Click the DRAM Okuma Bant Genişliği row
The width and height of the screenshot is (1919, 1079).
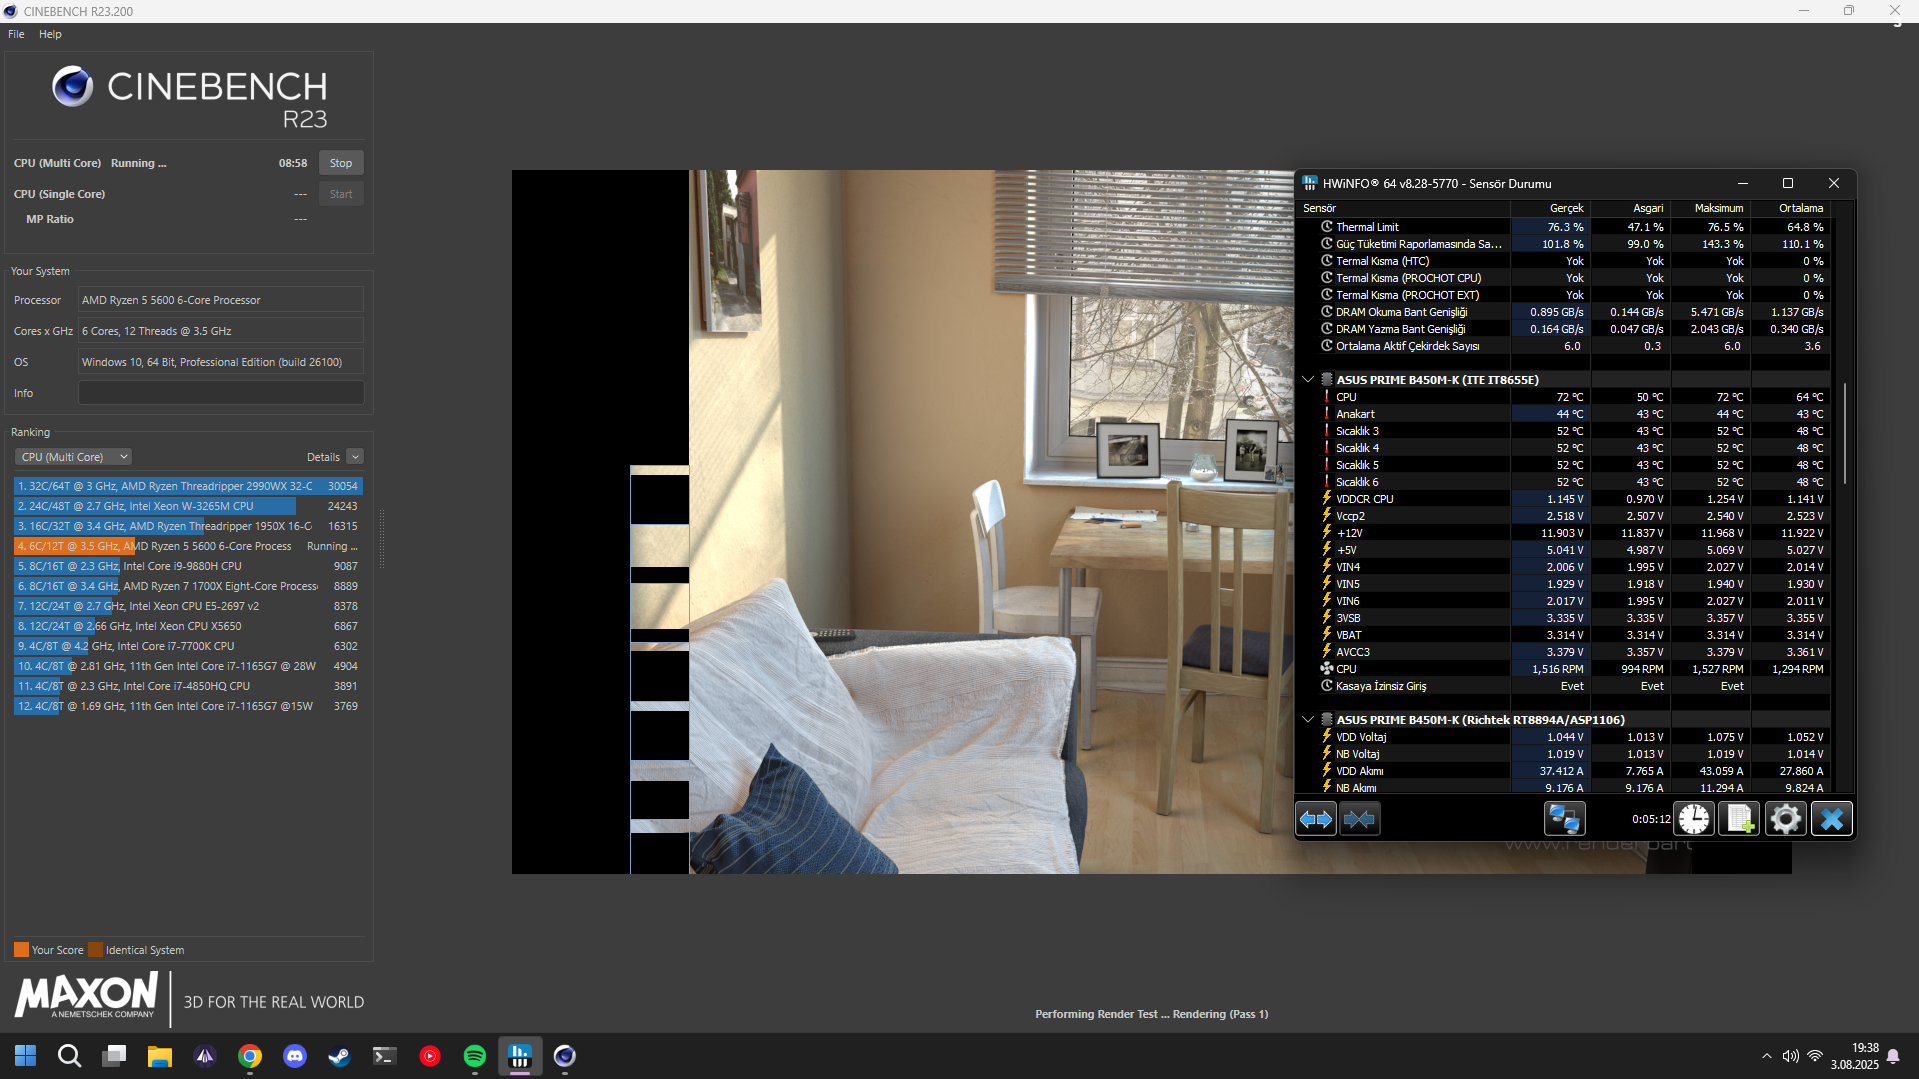1564,312
